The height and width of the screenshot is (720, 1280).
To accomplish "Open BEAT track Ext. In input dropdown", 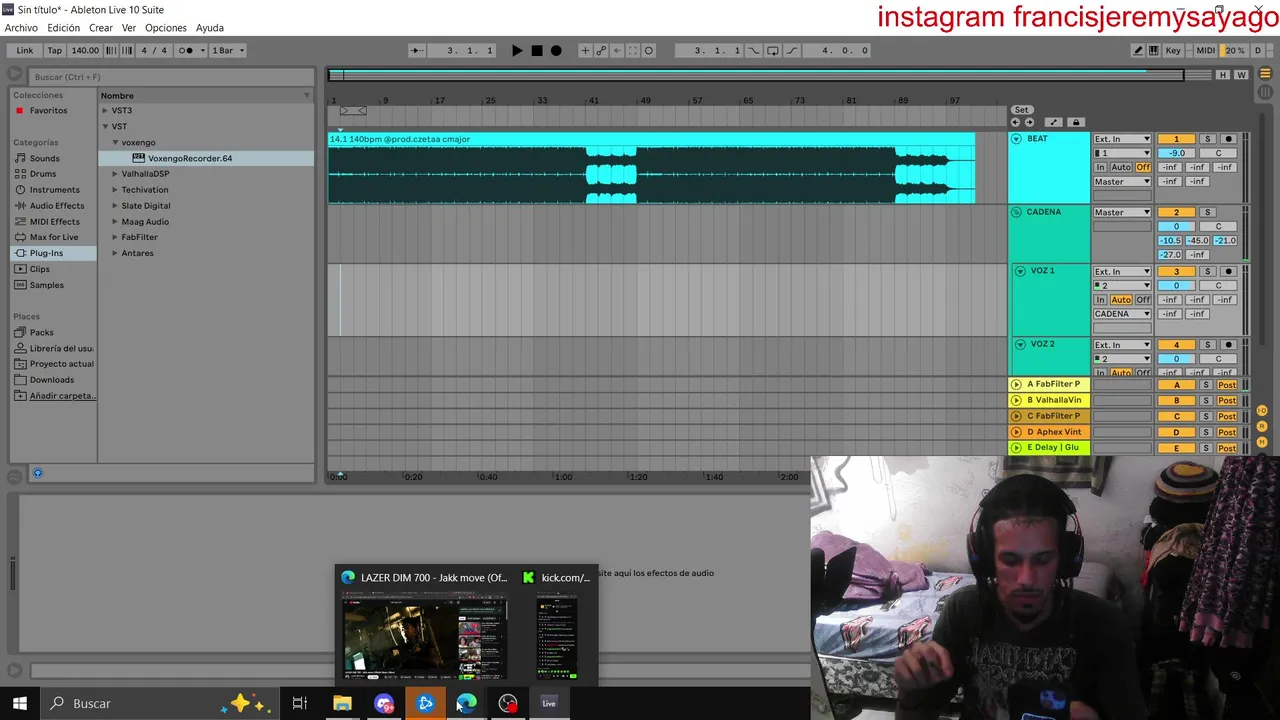I will (x=1122, y=139).
